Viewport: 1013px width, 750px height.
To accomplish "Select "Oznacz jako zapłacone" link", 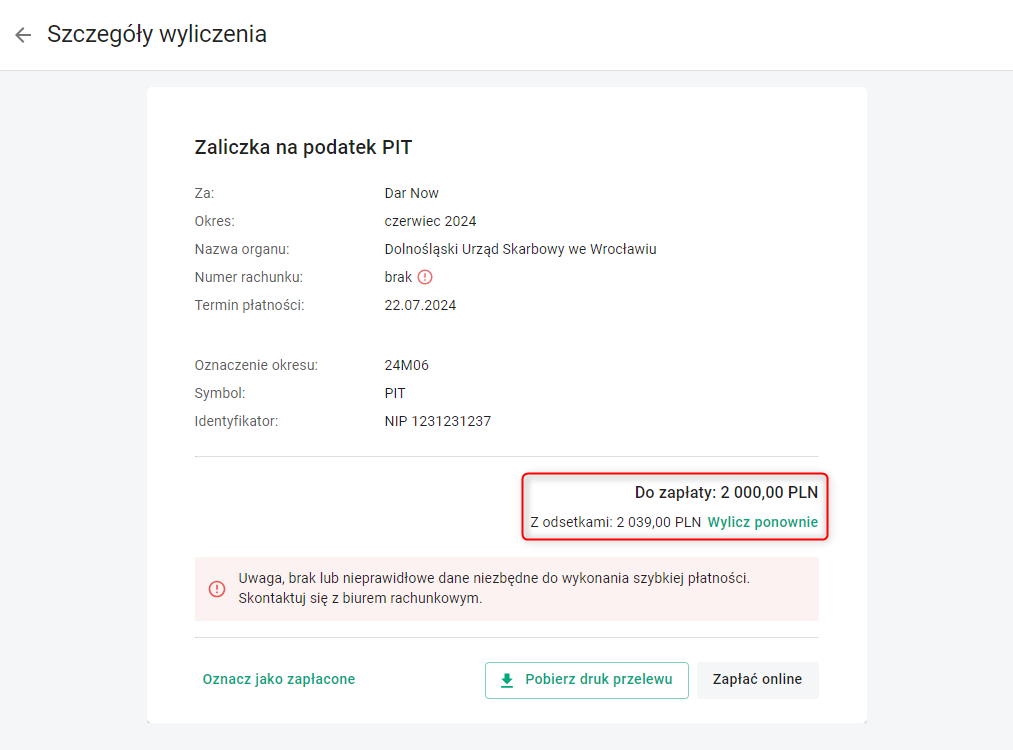I will pyautogui.click(x=278, y=679).
